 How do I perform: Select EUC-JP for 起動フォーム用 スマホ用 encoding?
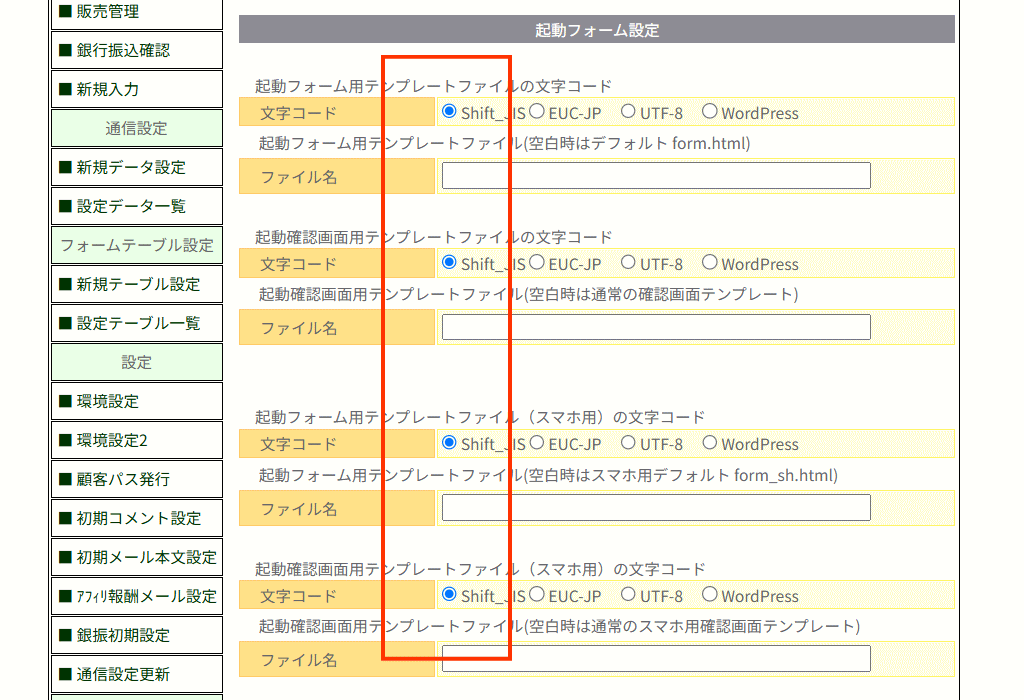[x=537, y=443]
